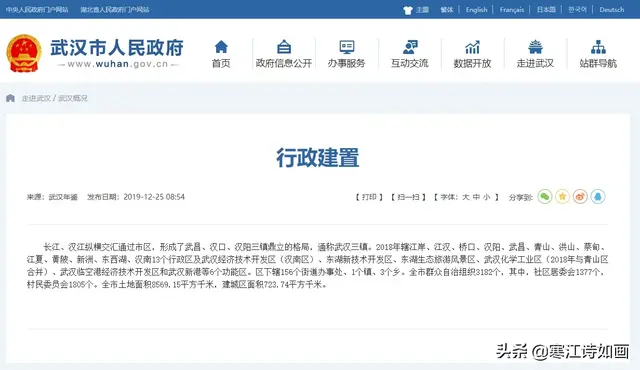The width and height of the screenshot is (640, 370).
Task: Click the 行政建置 article heading
Action: (x=318, y=157)
